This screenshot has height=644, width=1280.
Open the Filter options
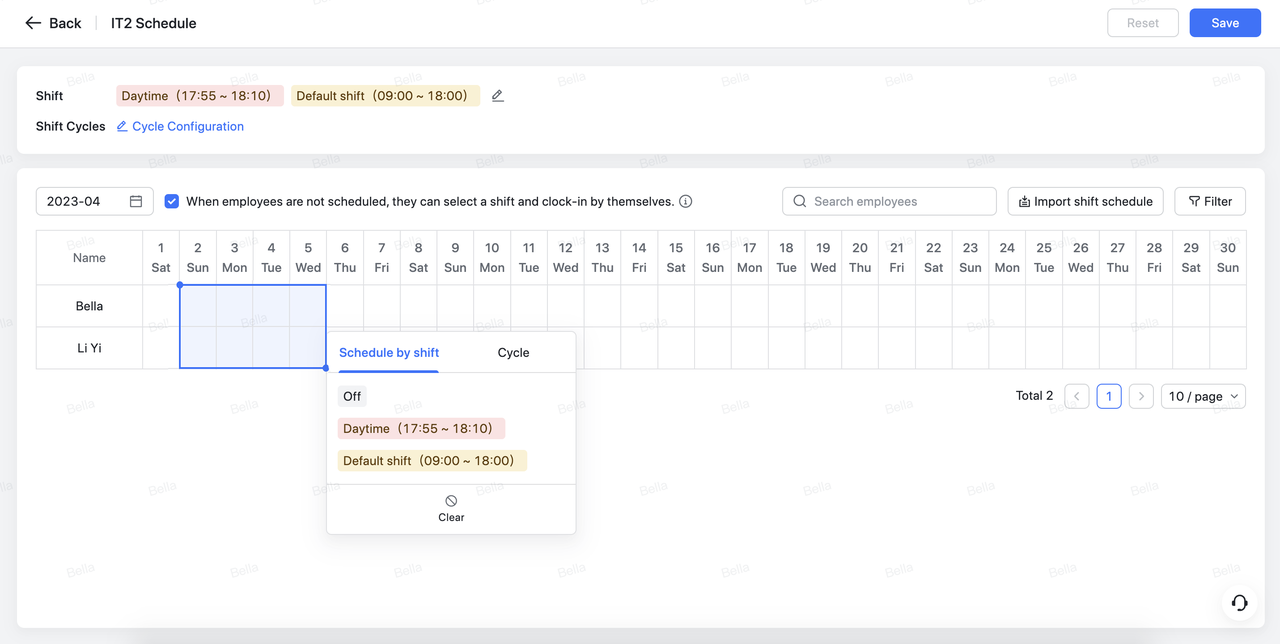[x=1210, y=201]
